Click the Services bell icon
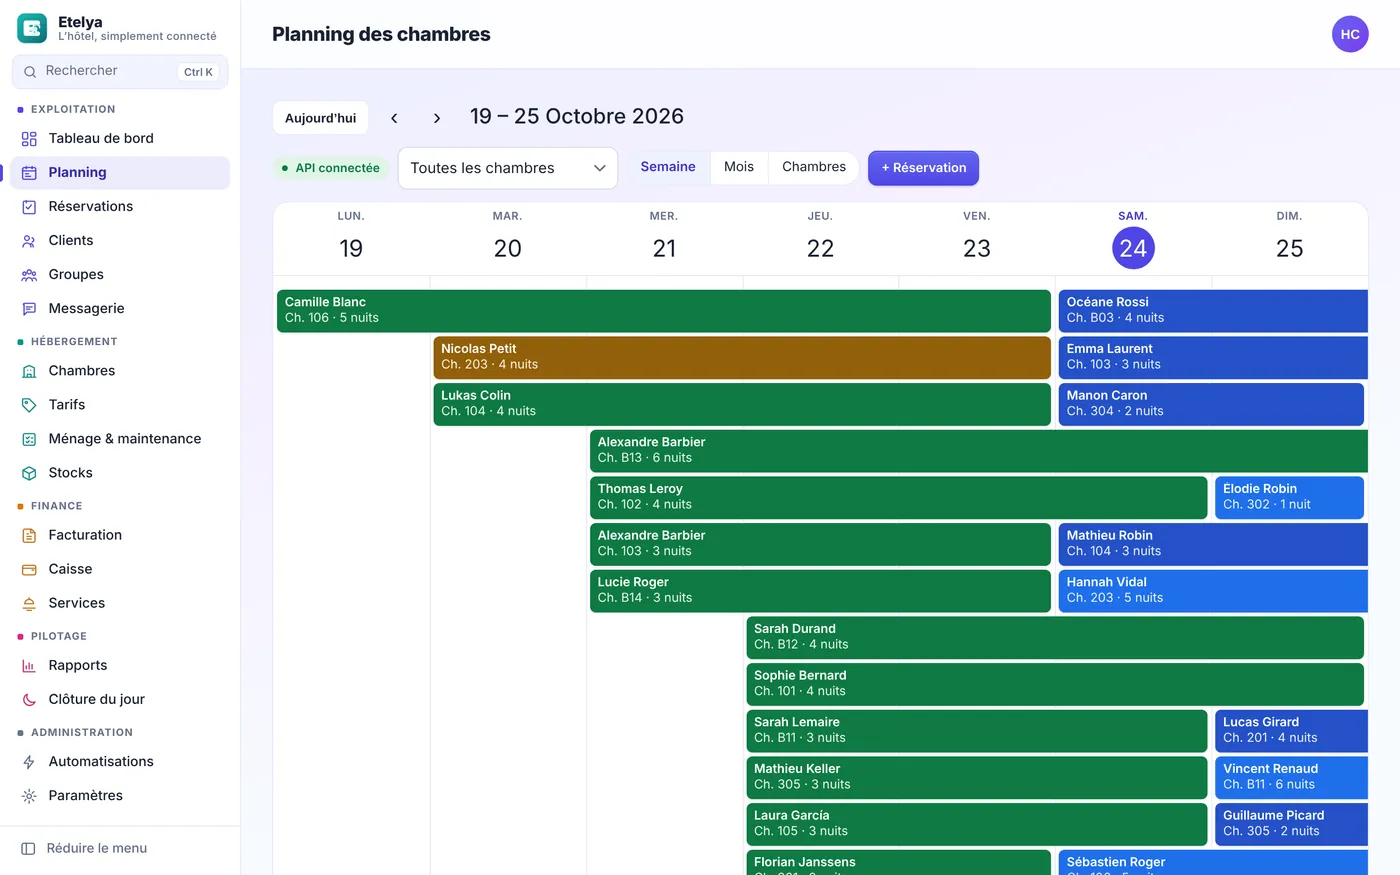 click(29, 603)
